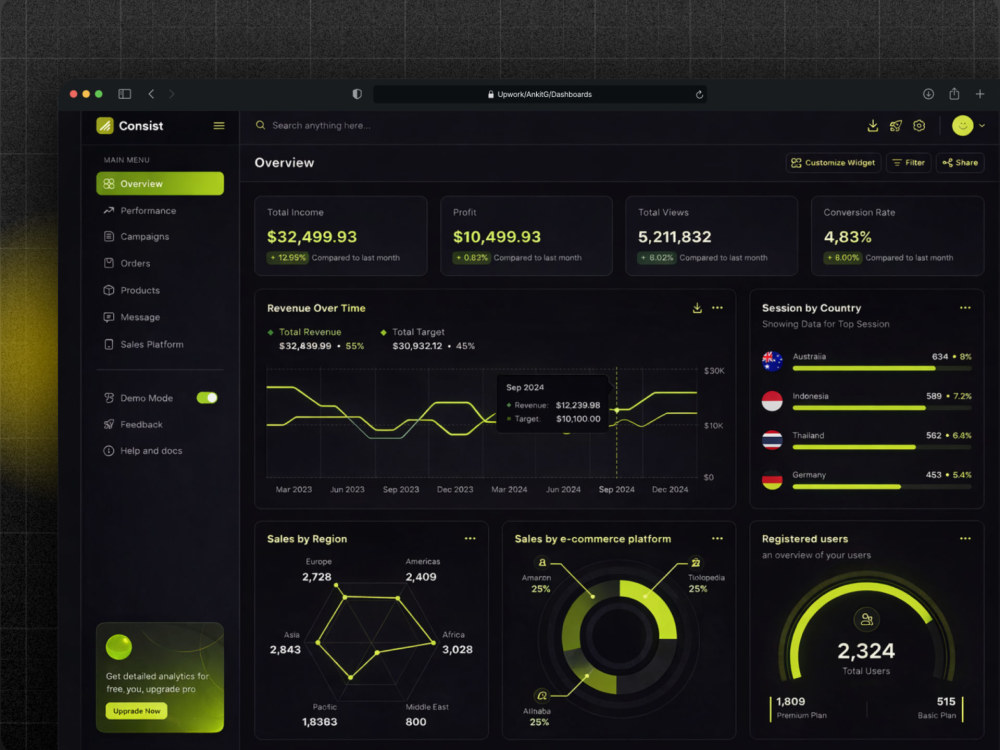Click Europe 2,728 radar label
This screenshot has height=750, width=1000.
[317, 570]
